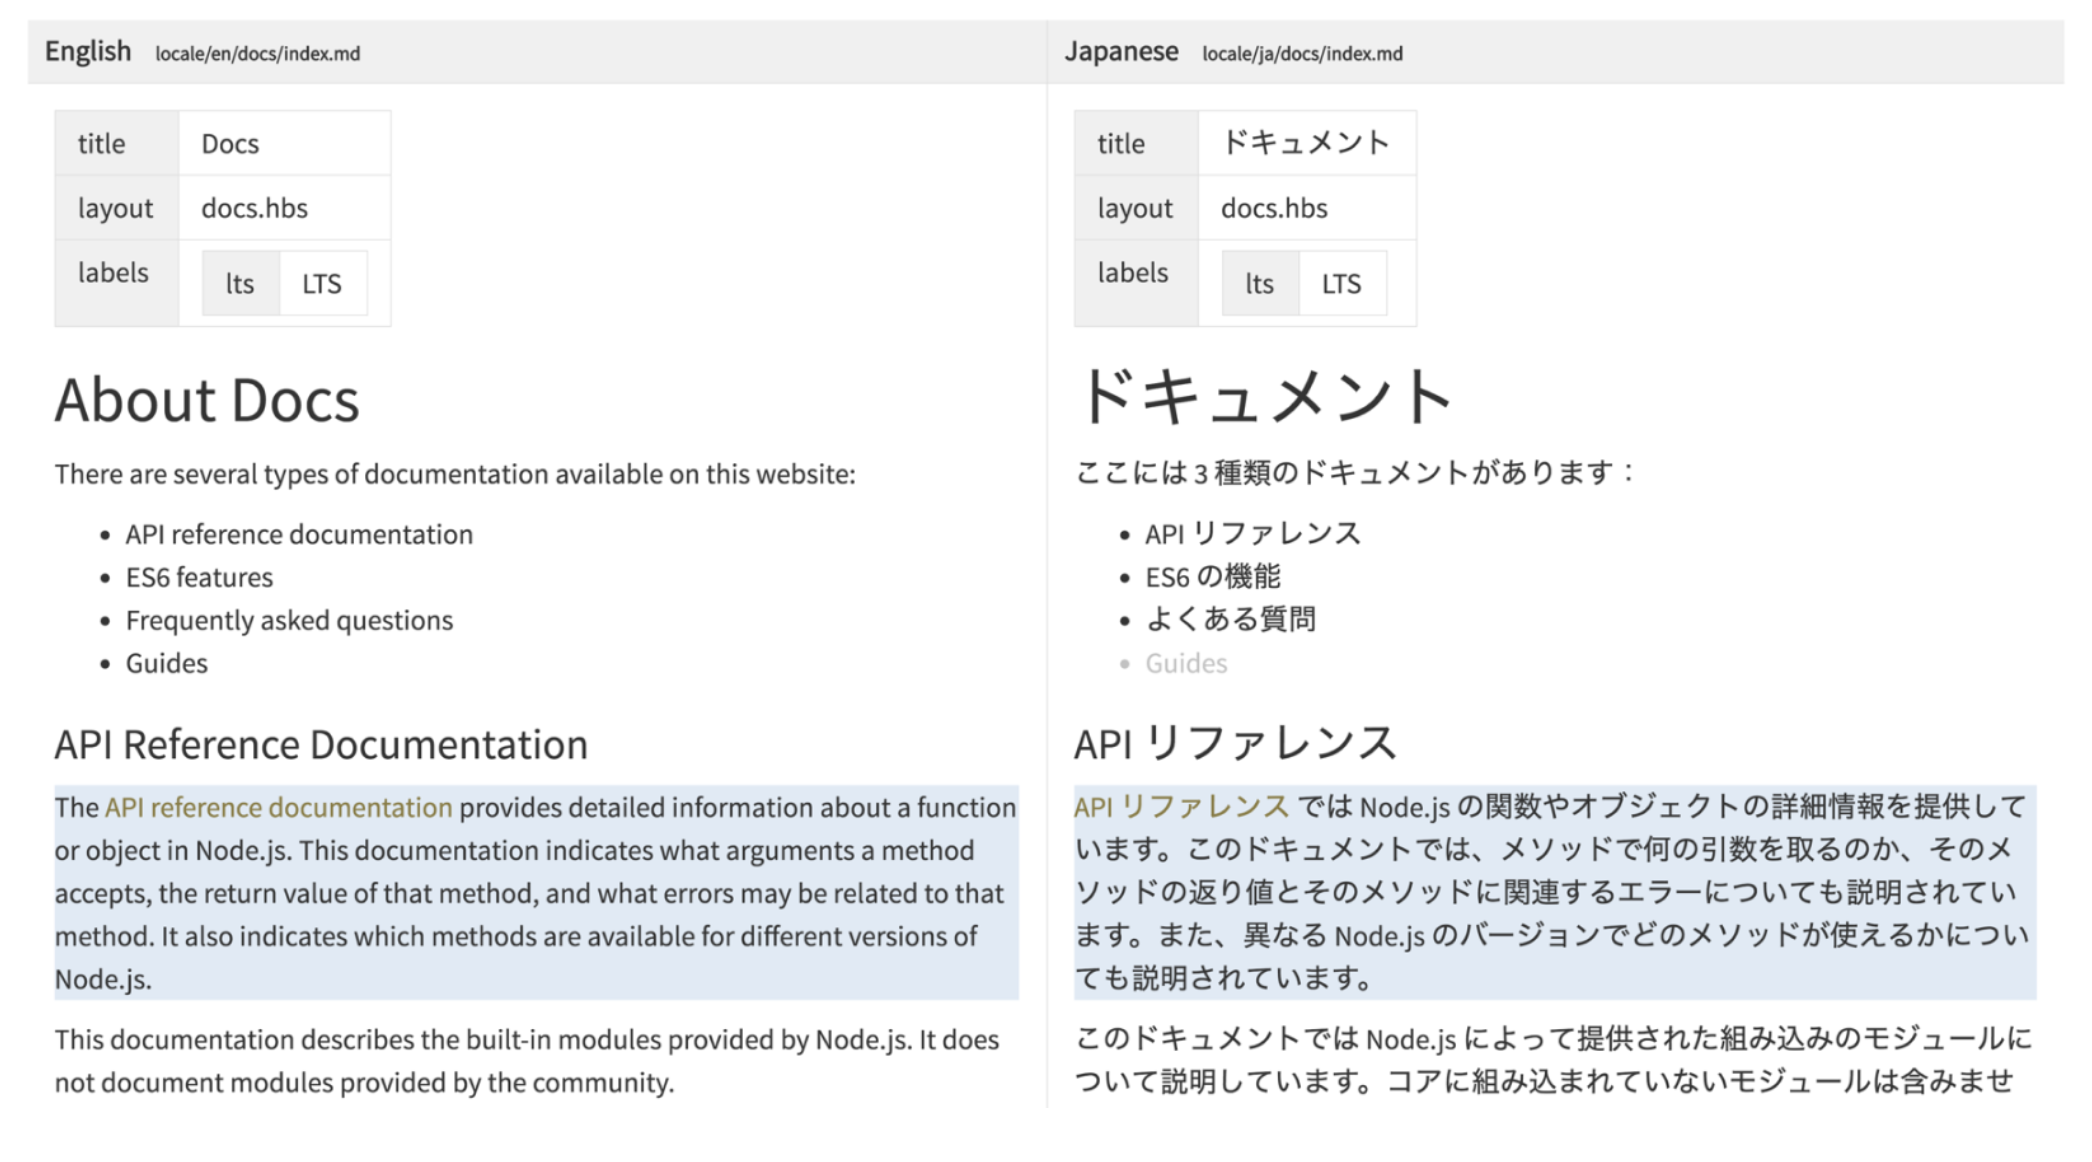2092x1162 pixels.
Task: Click the 'API reference documentation' list item
Action: [299, 535]
